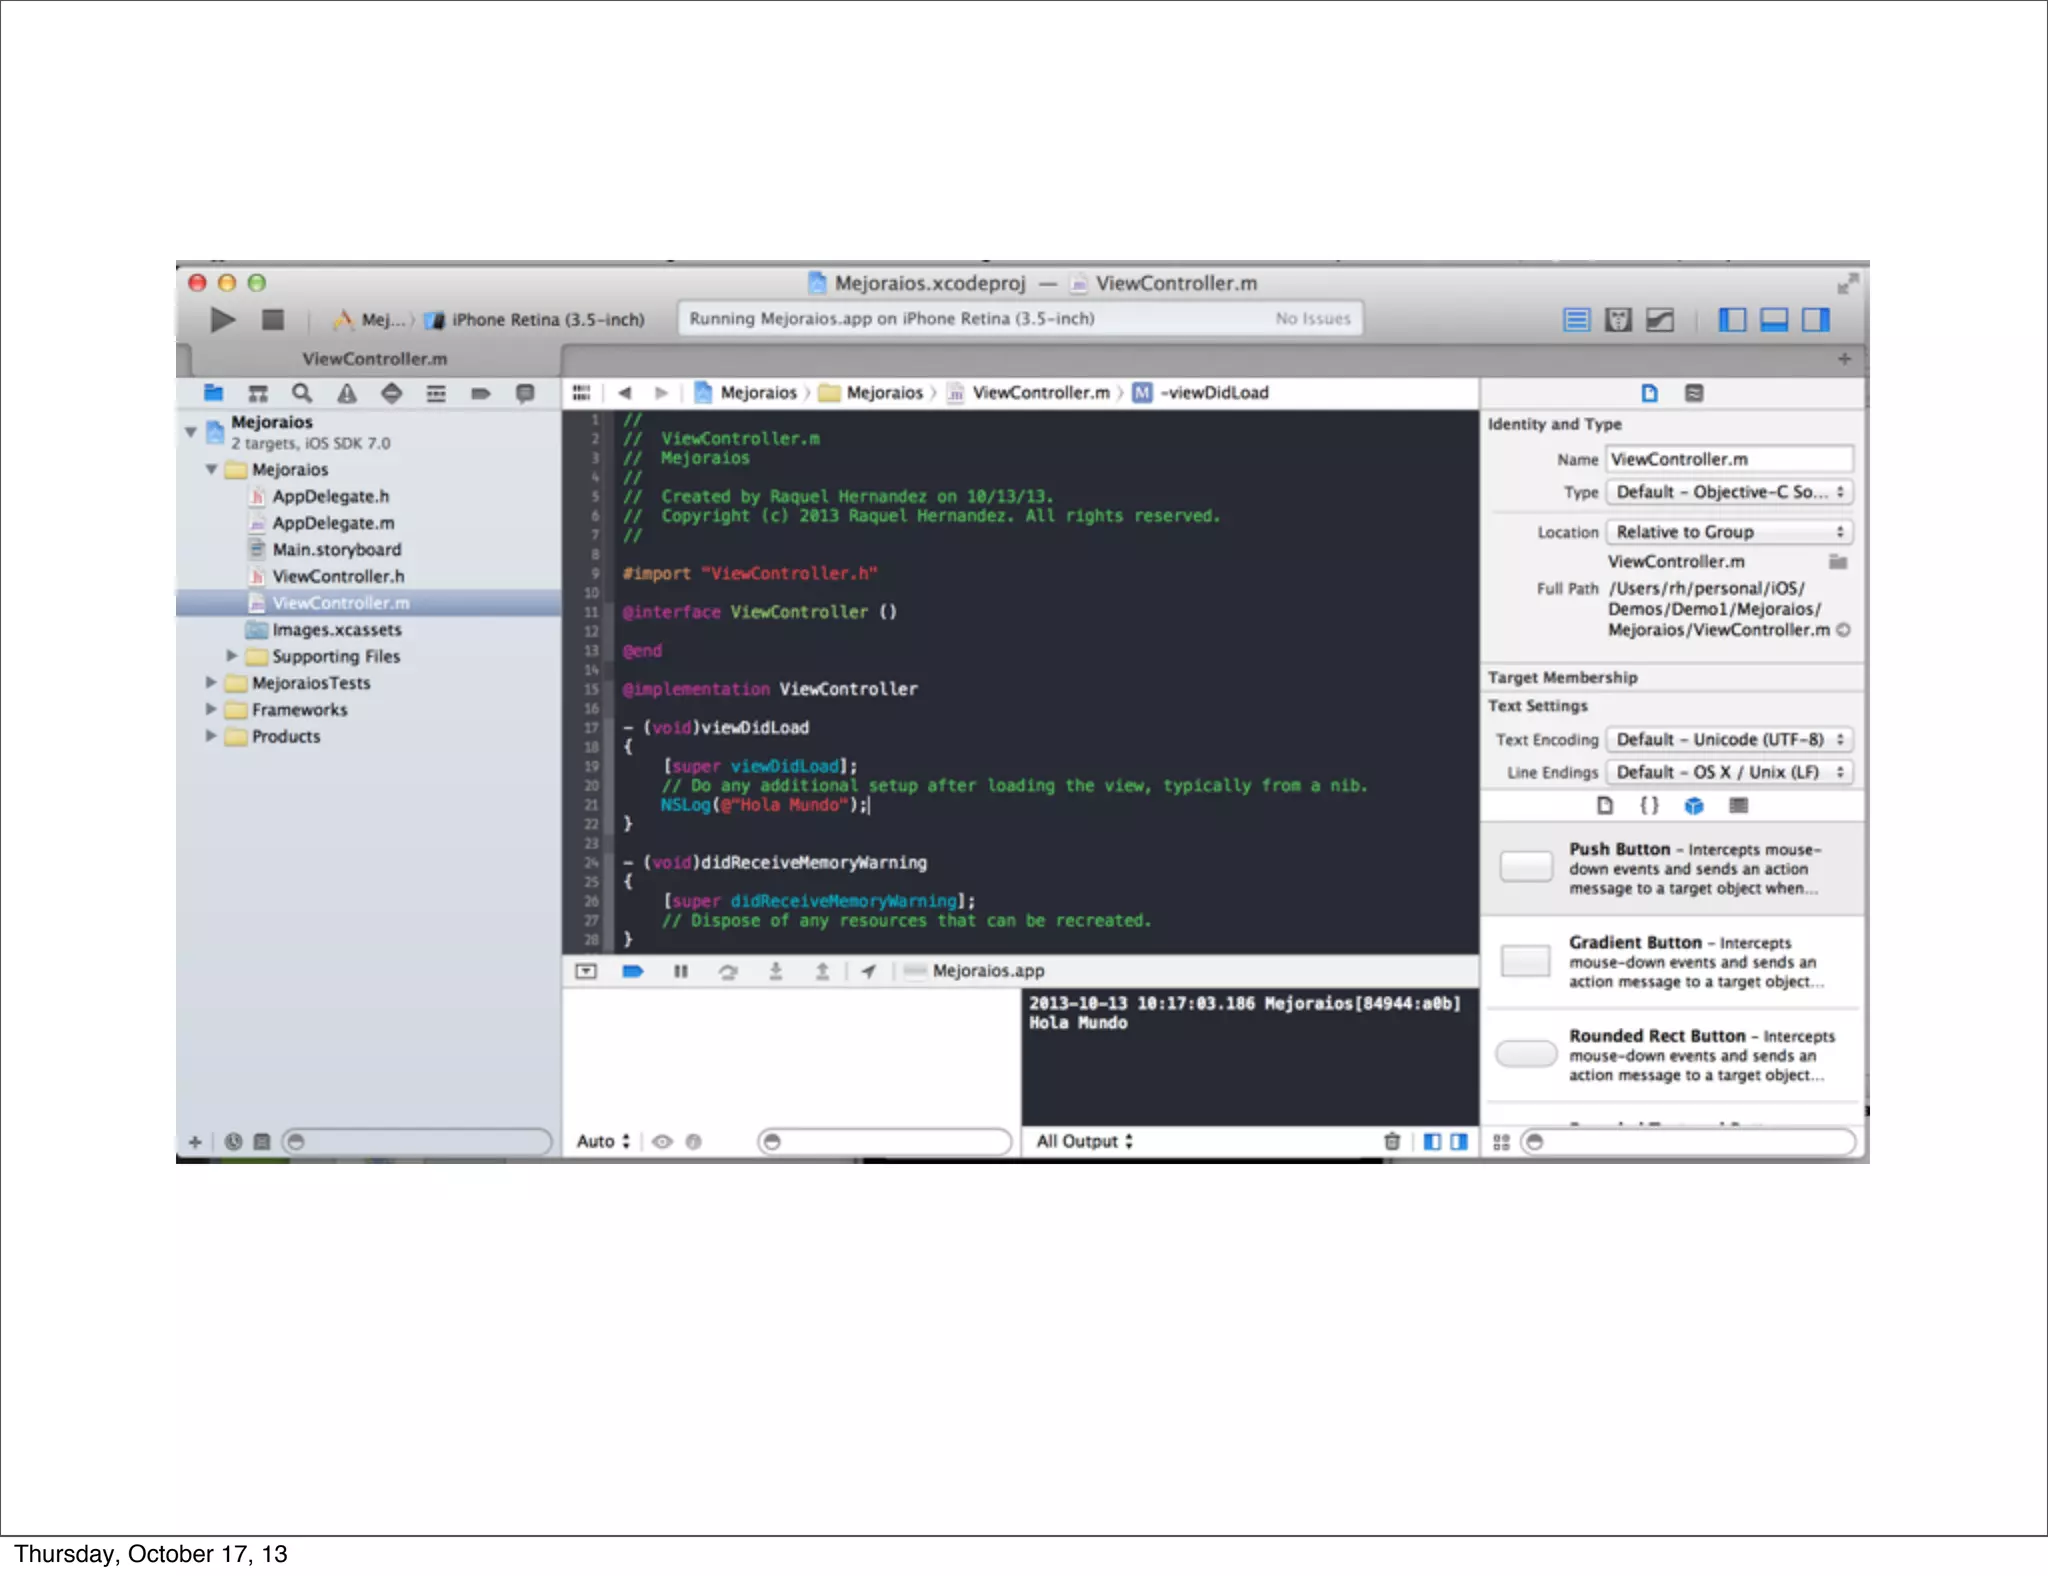The height and width of the screenshot is (1576, 2048).
Task: Toggle the Debug area visibility
Action: [1774, 320]
